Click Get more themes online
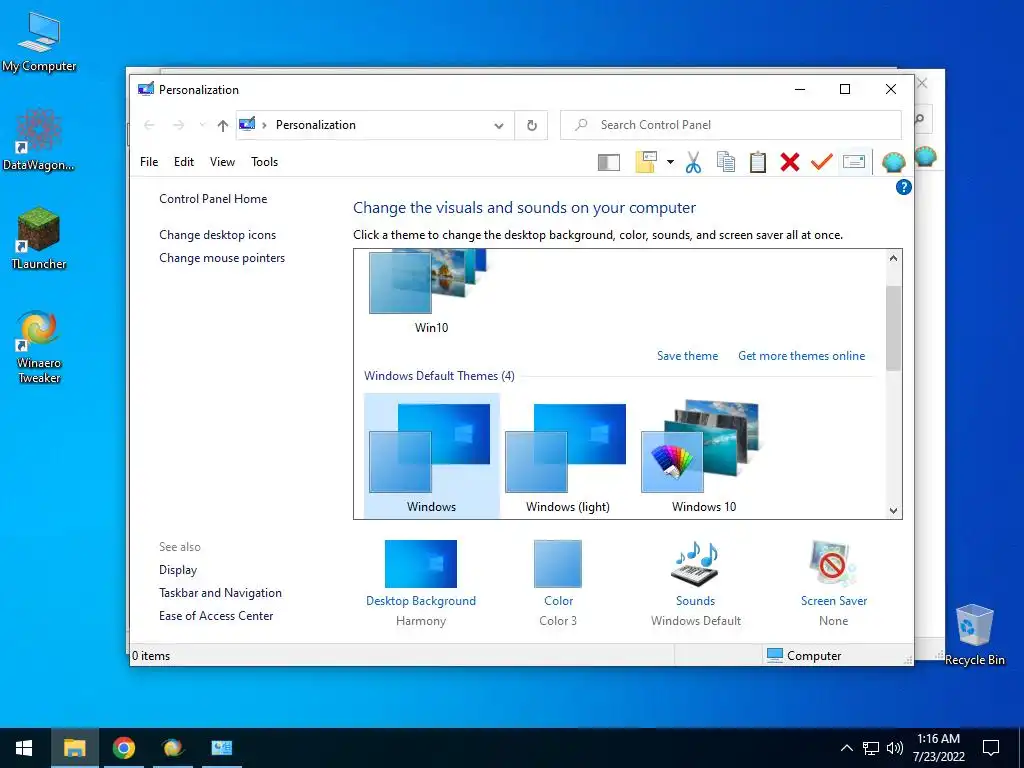The width and height of the screenshot is (1024, 768). (801, 356)
